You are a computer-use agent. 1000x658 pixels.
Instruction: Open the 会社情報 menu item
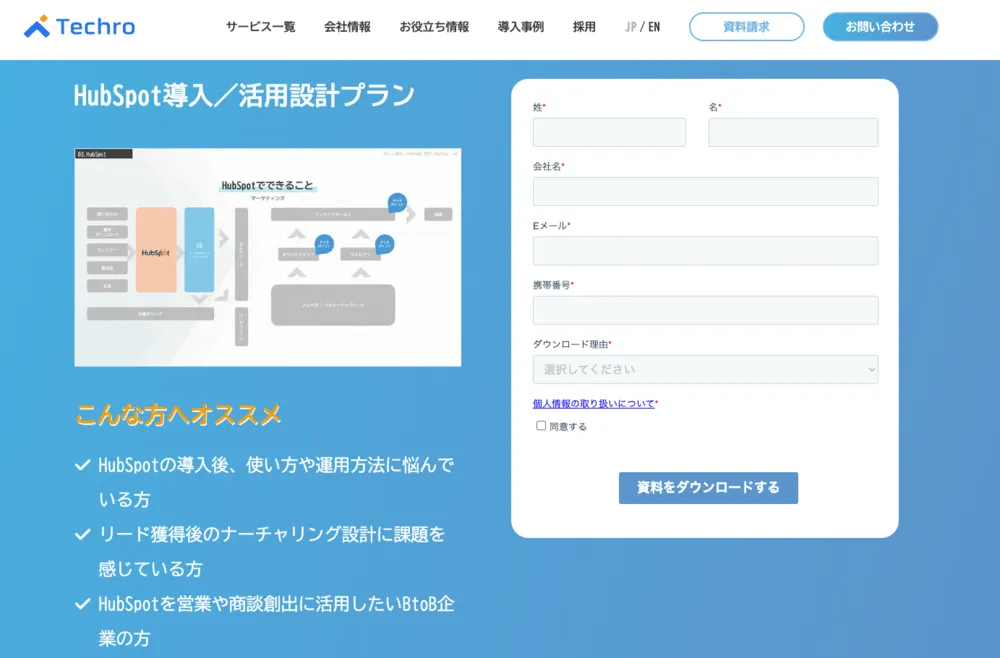347,27
